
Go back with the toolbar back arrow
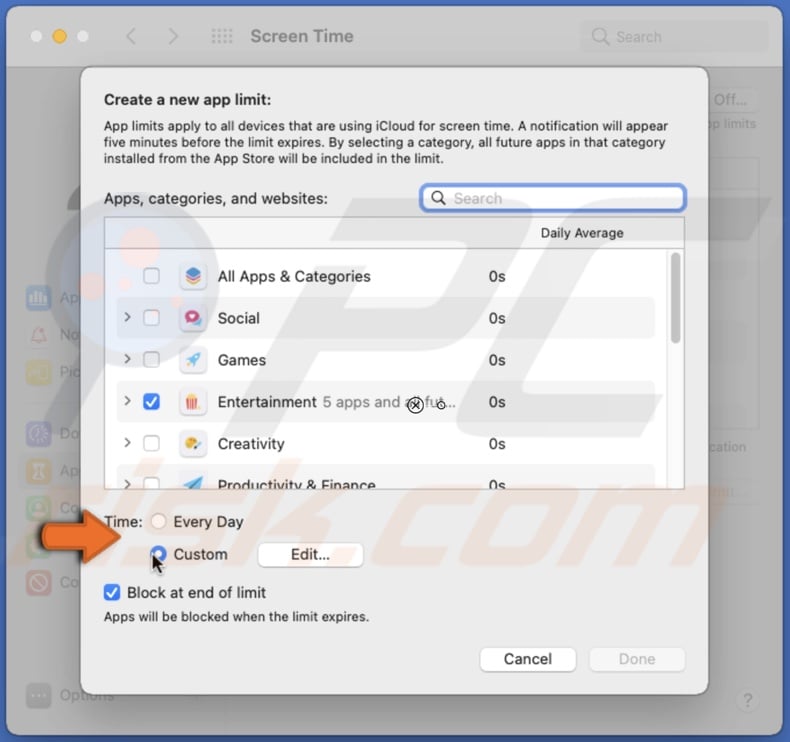(131, 36)
